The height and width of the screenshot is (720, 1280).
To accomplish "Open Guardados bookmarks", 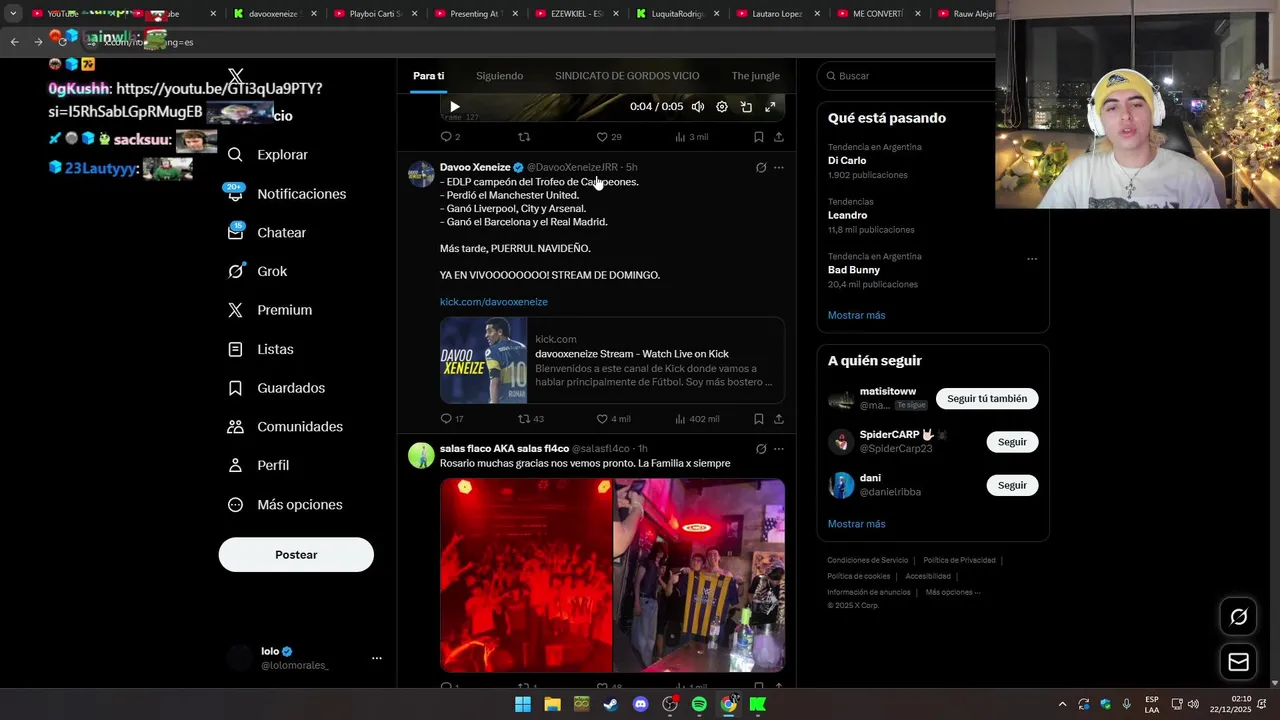I will pos(276,388).
